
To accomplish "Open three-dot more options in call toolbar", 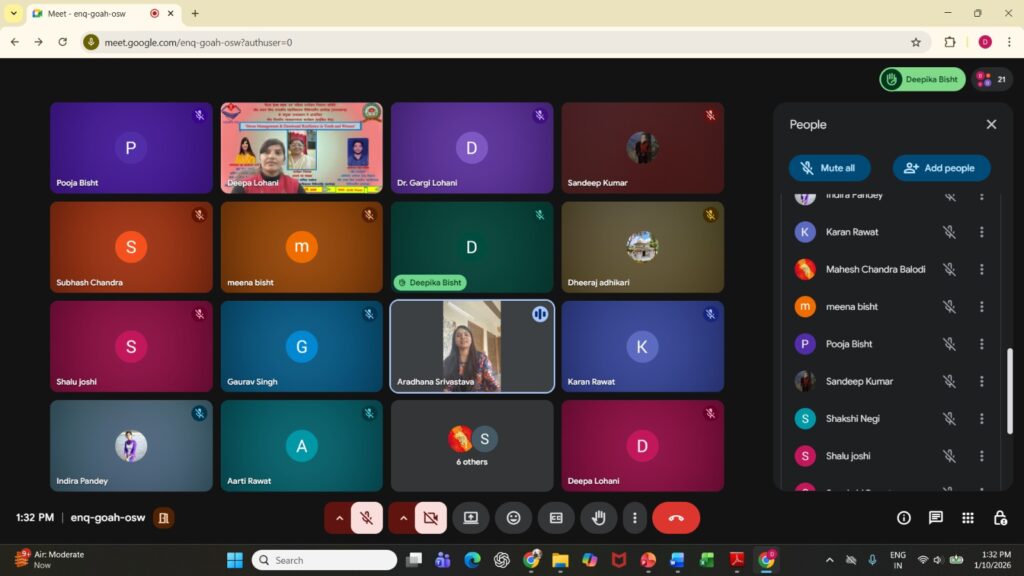I will [x=634, y=518].
